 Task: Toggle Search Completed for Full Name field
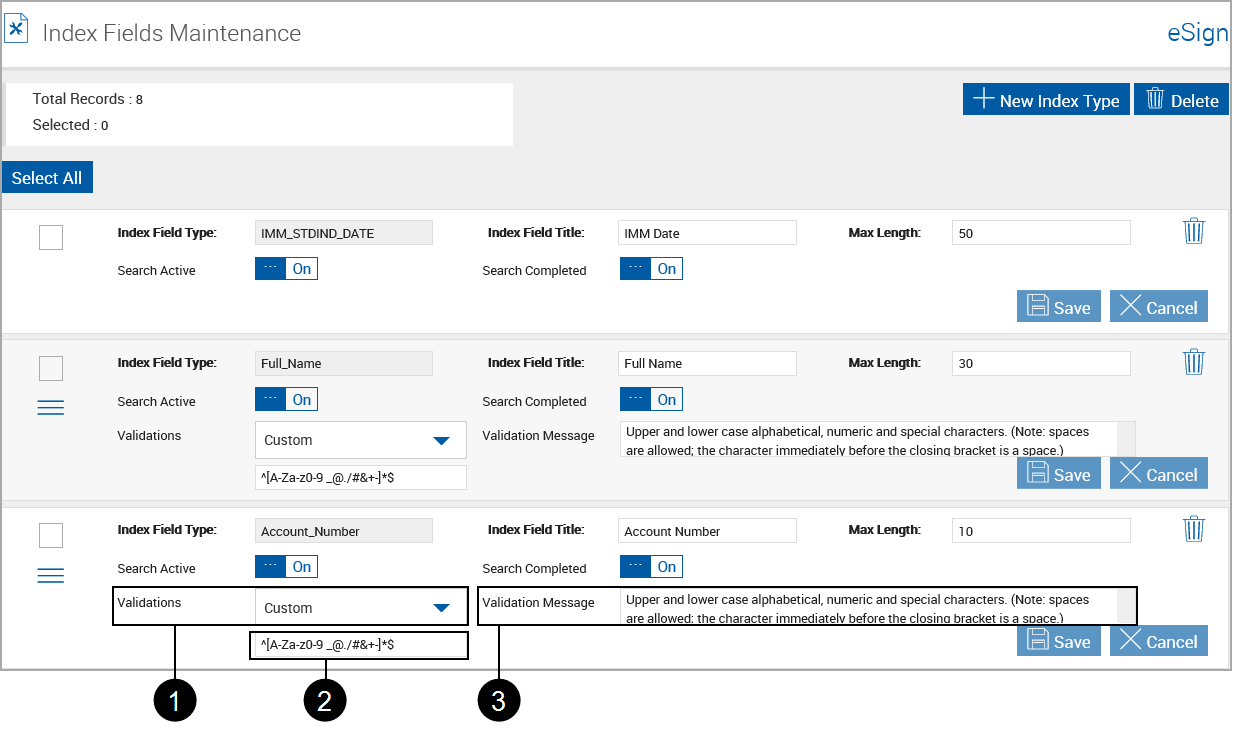click(651, 398)
